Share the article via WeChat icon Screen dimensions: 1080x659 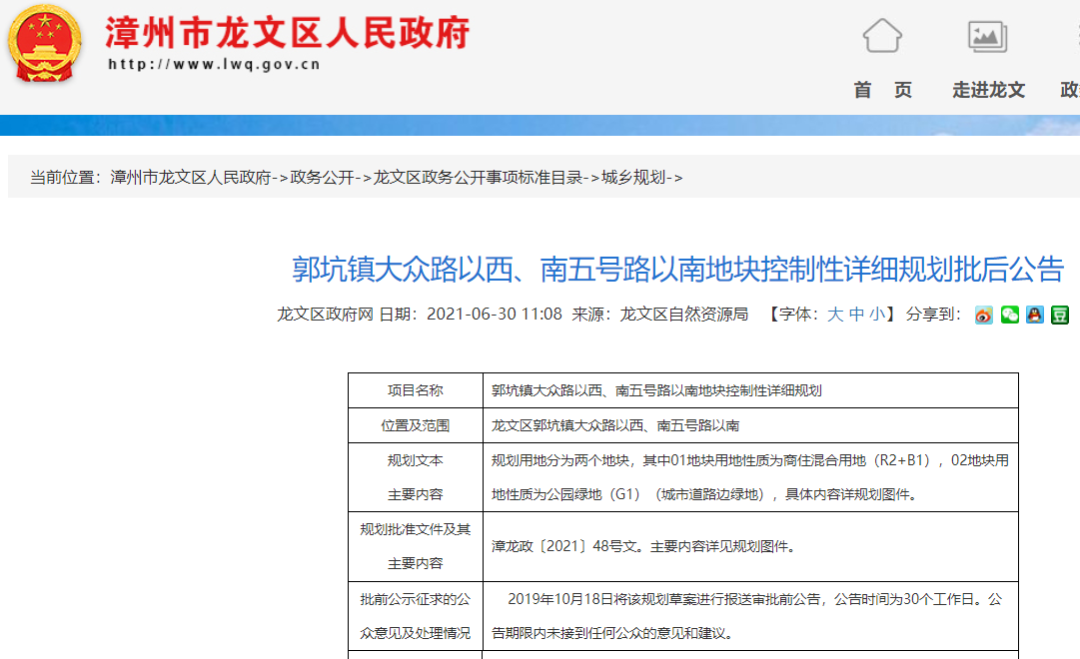pos(1010,315)
